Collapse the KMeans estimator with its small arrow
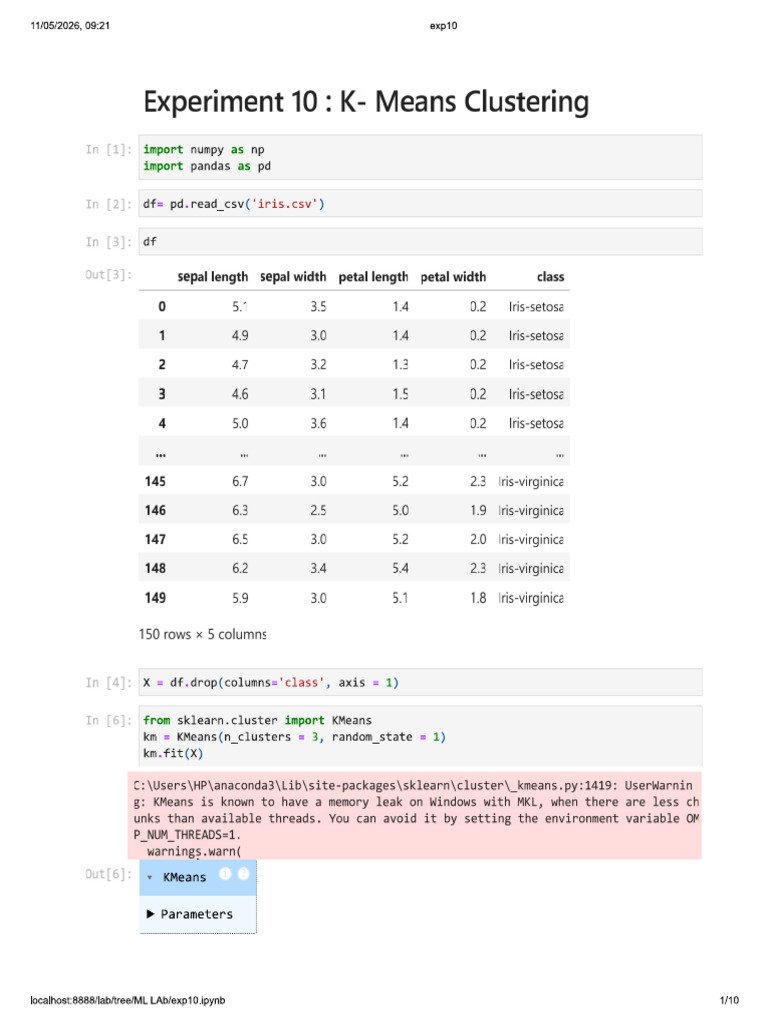Screen dimensions: 768x1024 click(150, 877)
